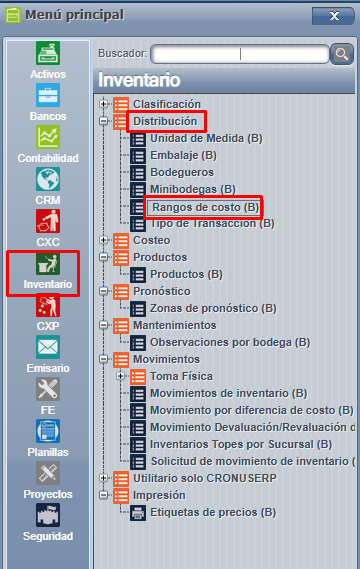Screen dimensions: 360x569
Task: Open Movimientos de inventario (B)
Action: [229, 393]
